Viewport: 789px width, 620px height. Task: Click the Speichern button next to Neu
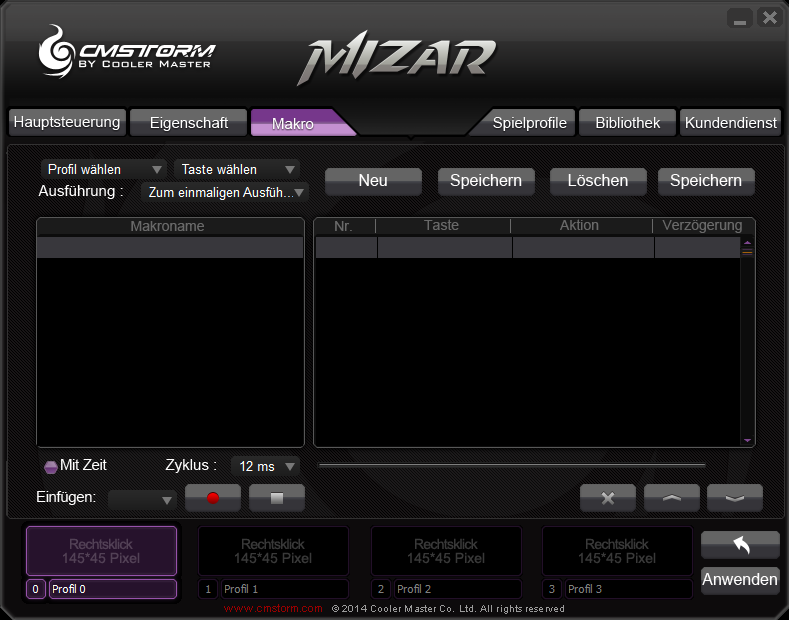(486, 181)
